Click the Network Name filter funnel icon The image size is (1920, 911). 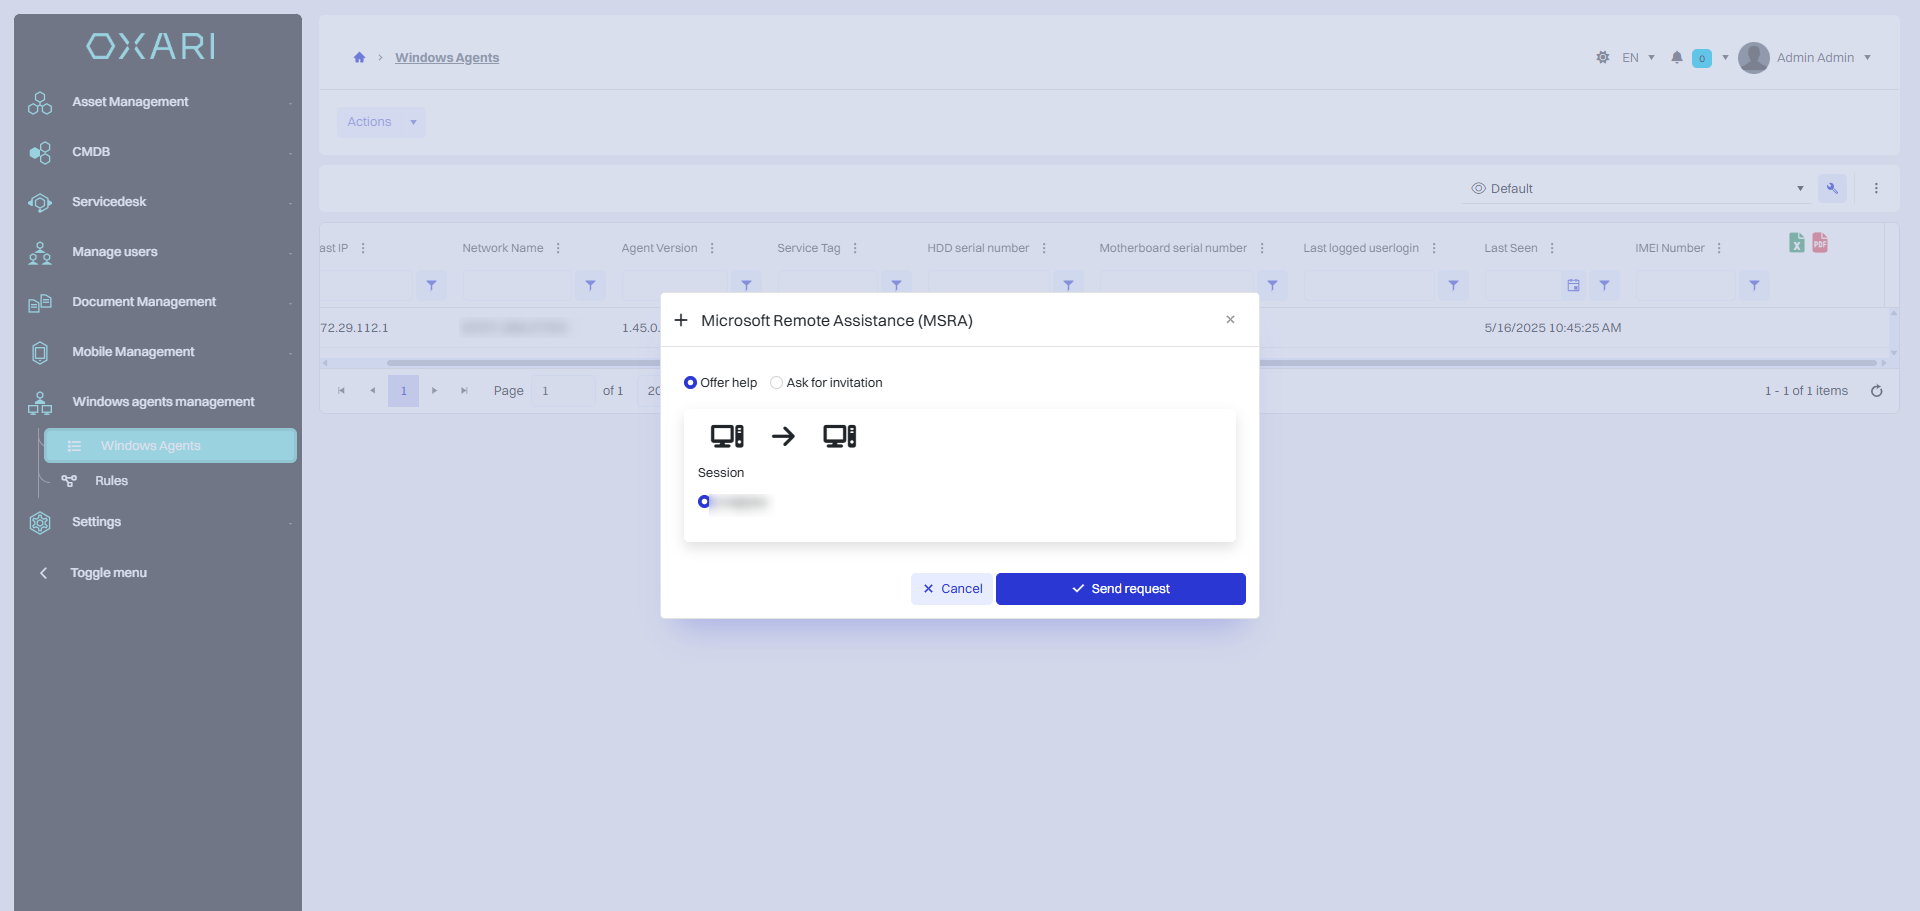click(x=590, y=285)
